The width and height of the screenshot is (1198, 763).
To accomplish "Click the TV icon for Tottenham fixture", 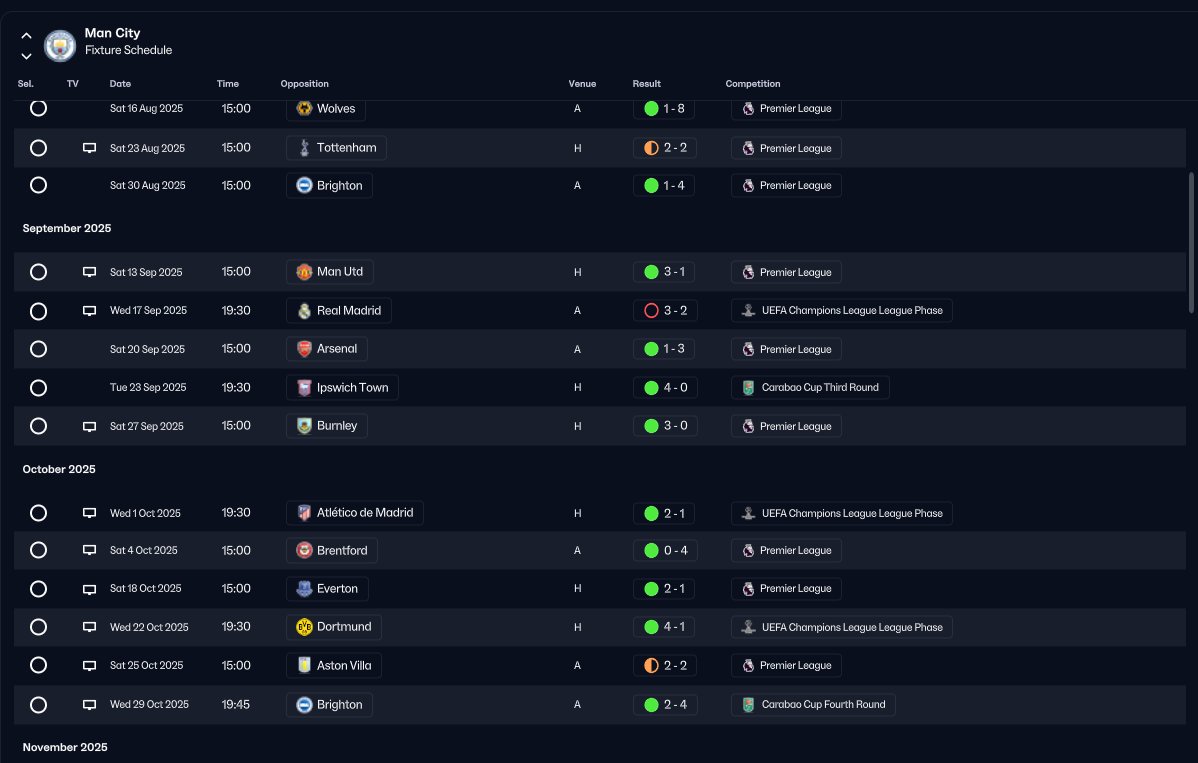I will (x=89, y=148).
